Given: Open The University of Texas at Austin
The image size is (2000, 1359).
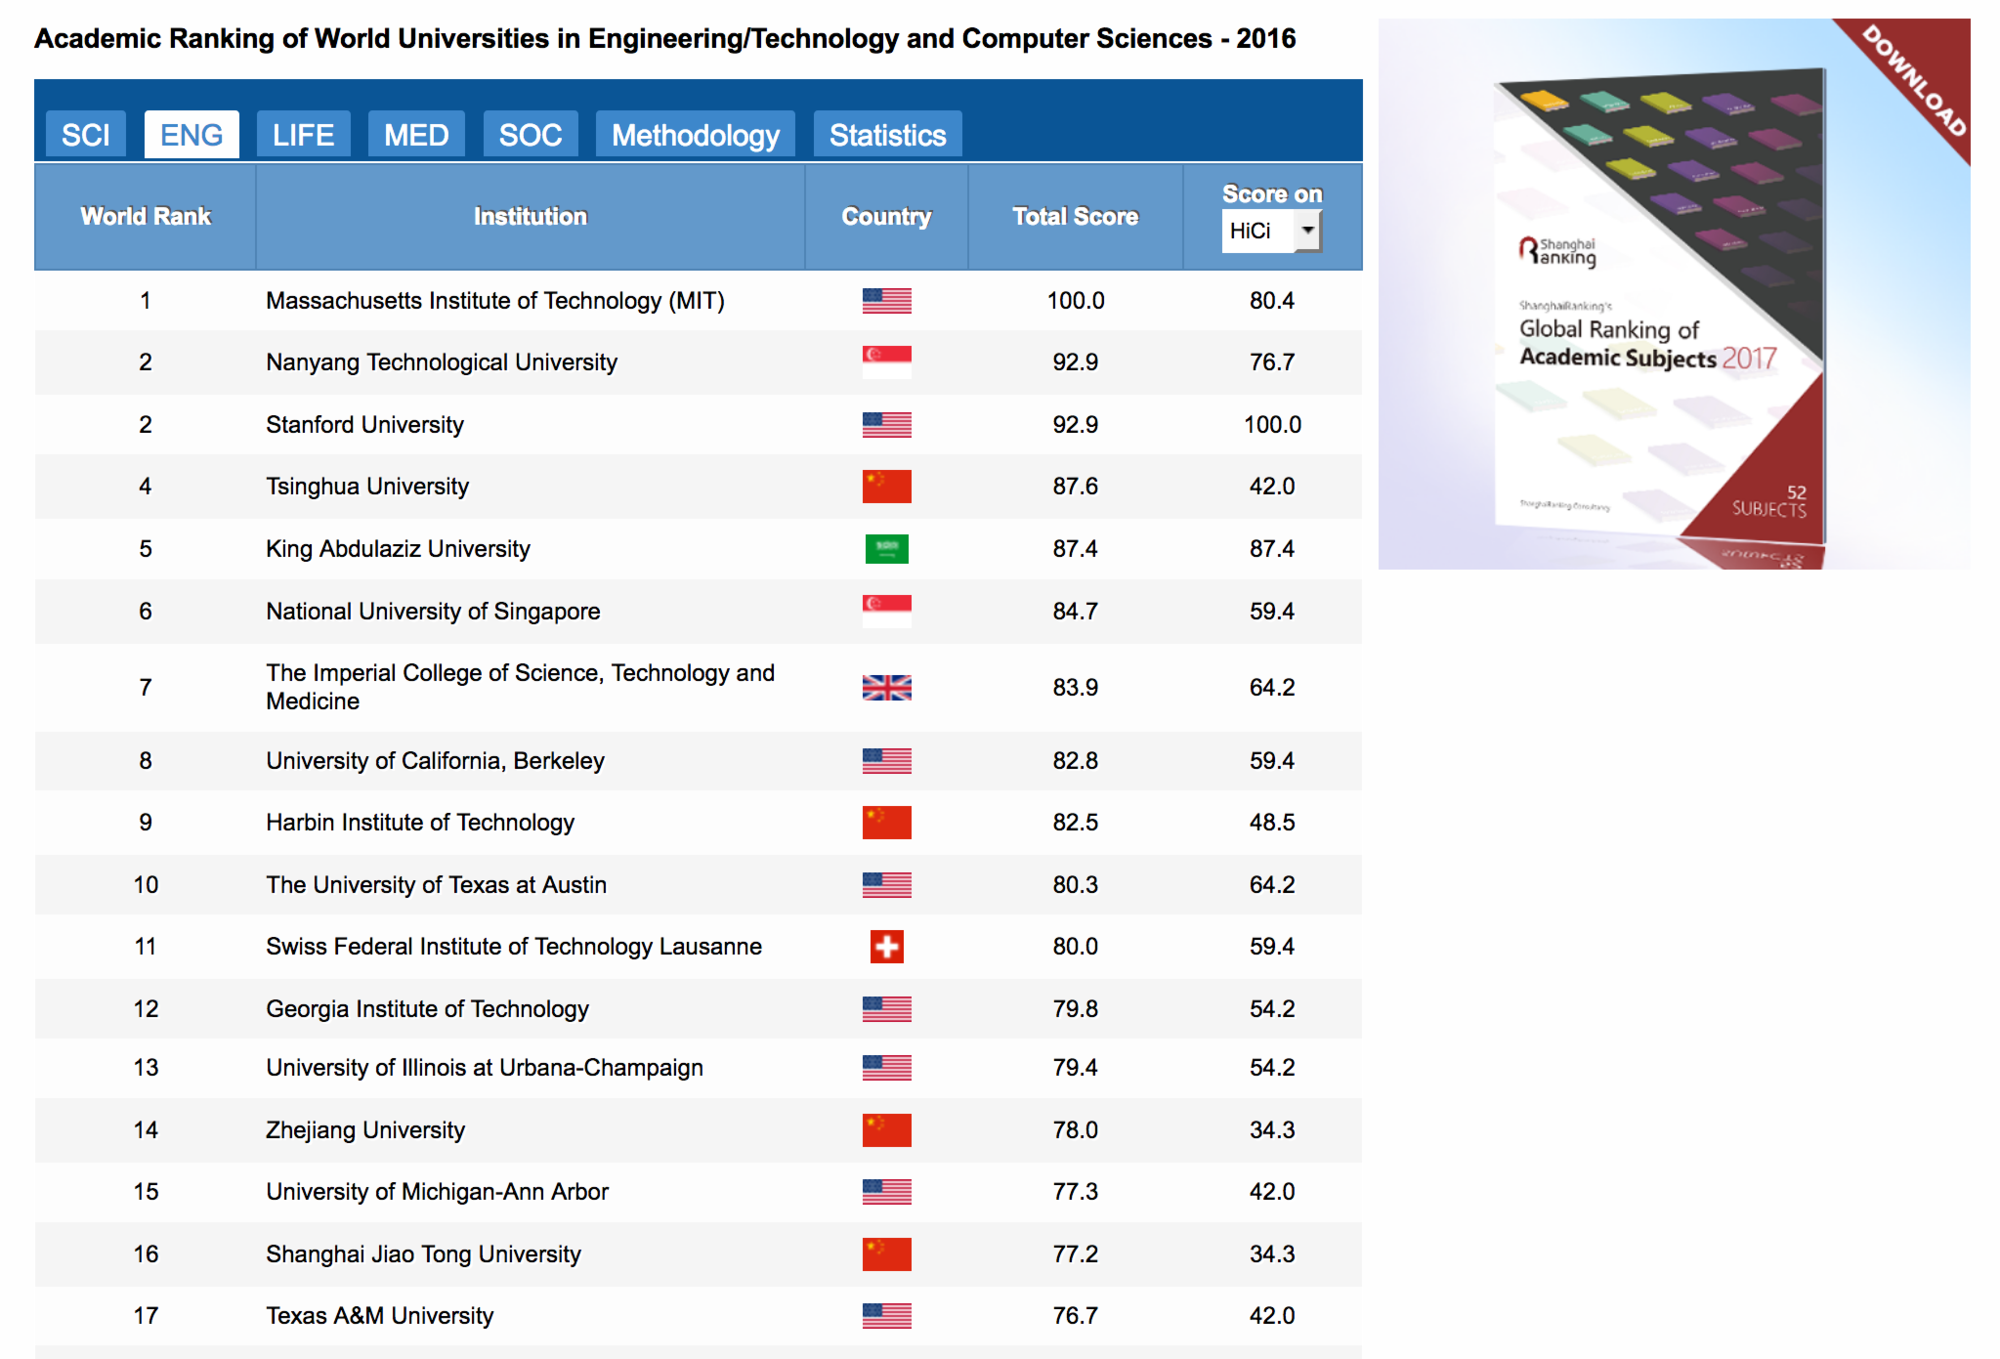Looking at the screenshot, I should click(x=436, y=885).
